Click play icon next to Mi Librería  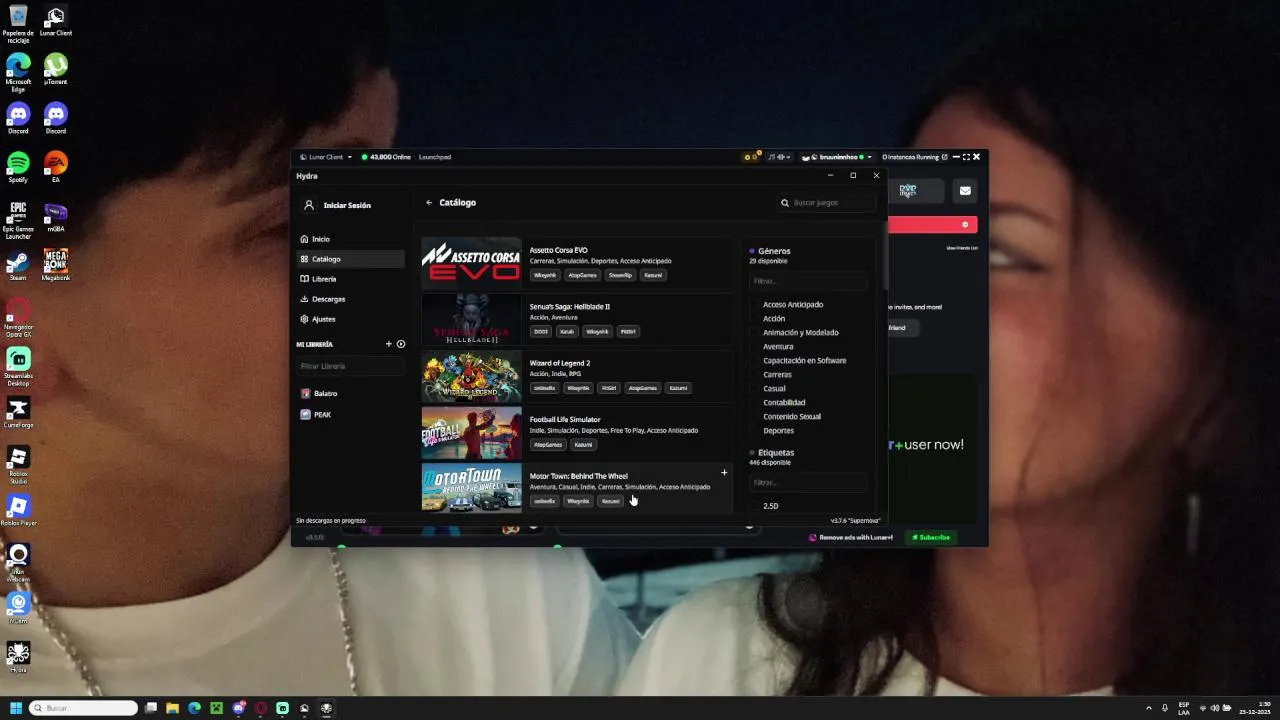tap(401, 344)
